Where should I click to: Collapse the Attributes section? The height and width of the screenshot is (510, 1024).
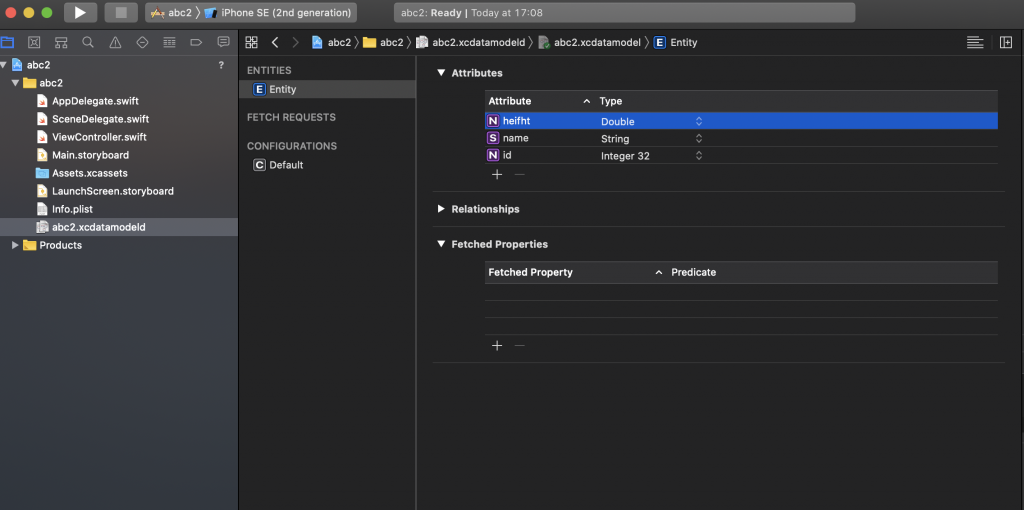pos(441,73)
